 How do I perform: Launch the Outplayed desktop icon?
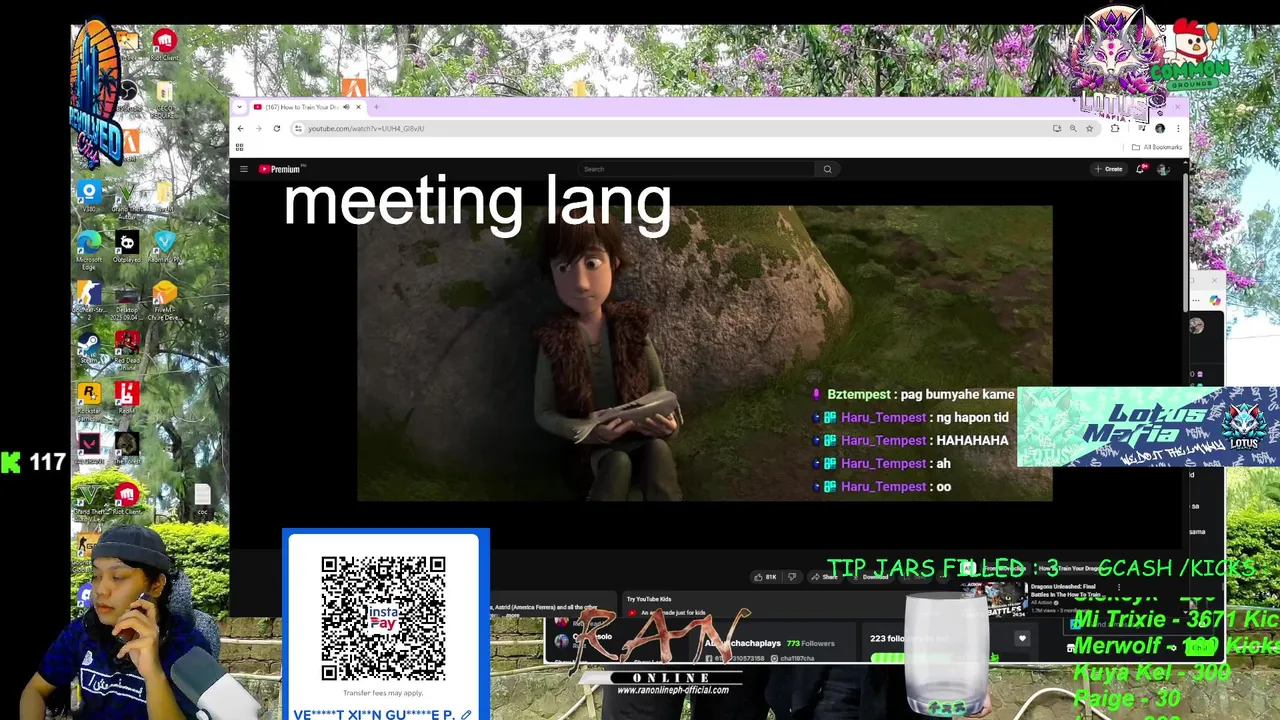127,247
